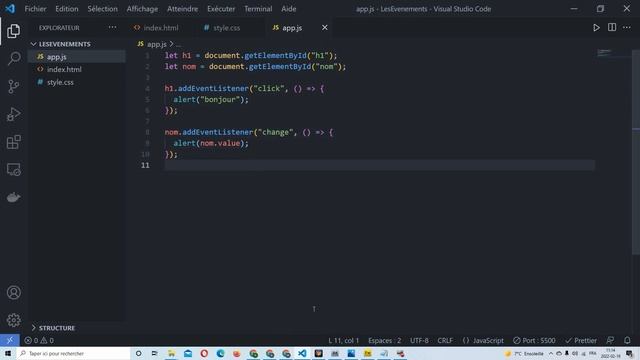Open the notifications bell
This screenshot has width=640, height=360.
point(627,340)
